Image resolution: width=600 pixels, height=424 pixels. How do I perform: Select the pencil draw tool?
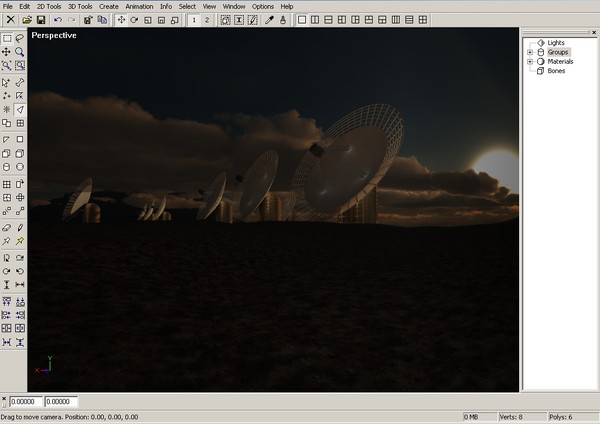(x=20, y=228)
